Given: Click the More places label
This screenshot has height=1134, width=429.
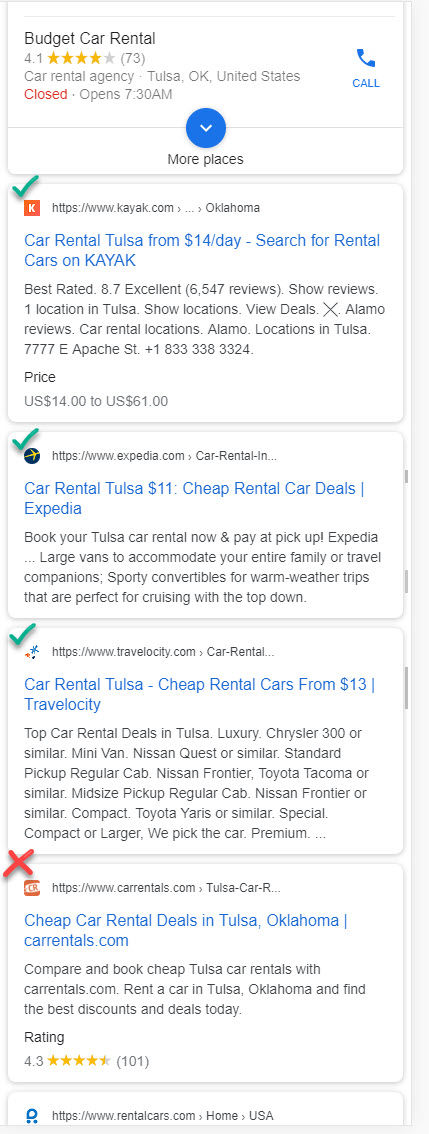Looking at the screenshot, I should pyautogui.click(x=205, y=159).
